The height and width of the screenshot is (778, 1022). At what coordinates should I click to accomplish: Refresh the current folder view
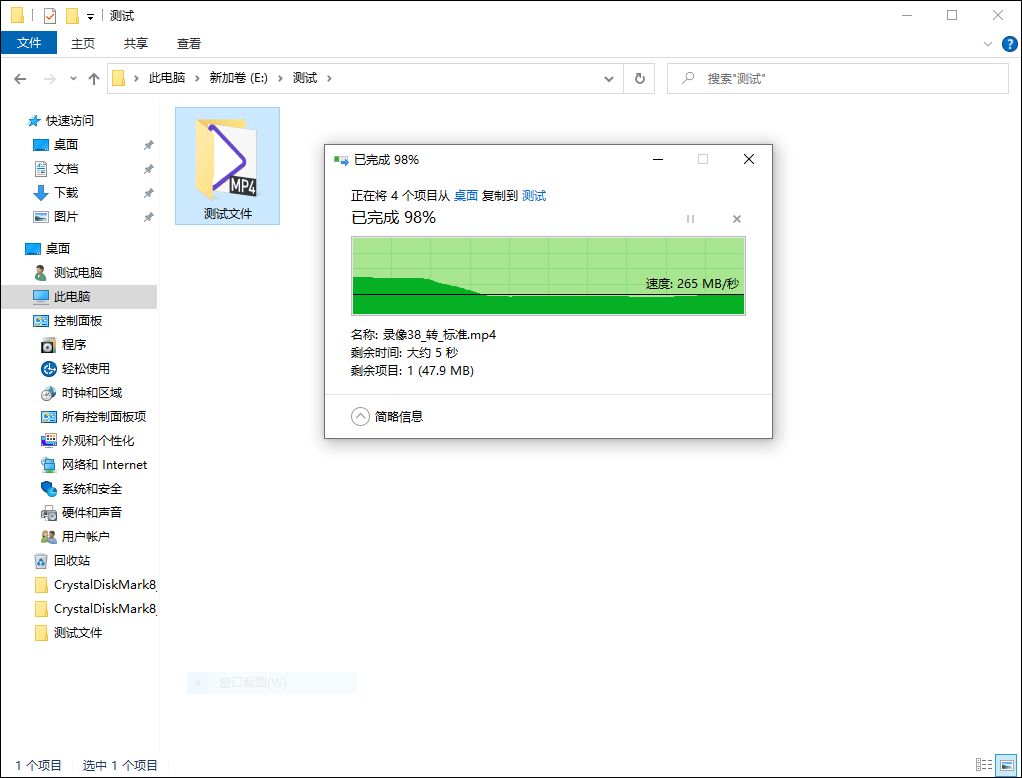tap(639, 79)
